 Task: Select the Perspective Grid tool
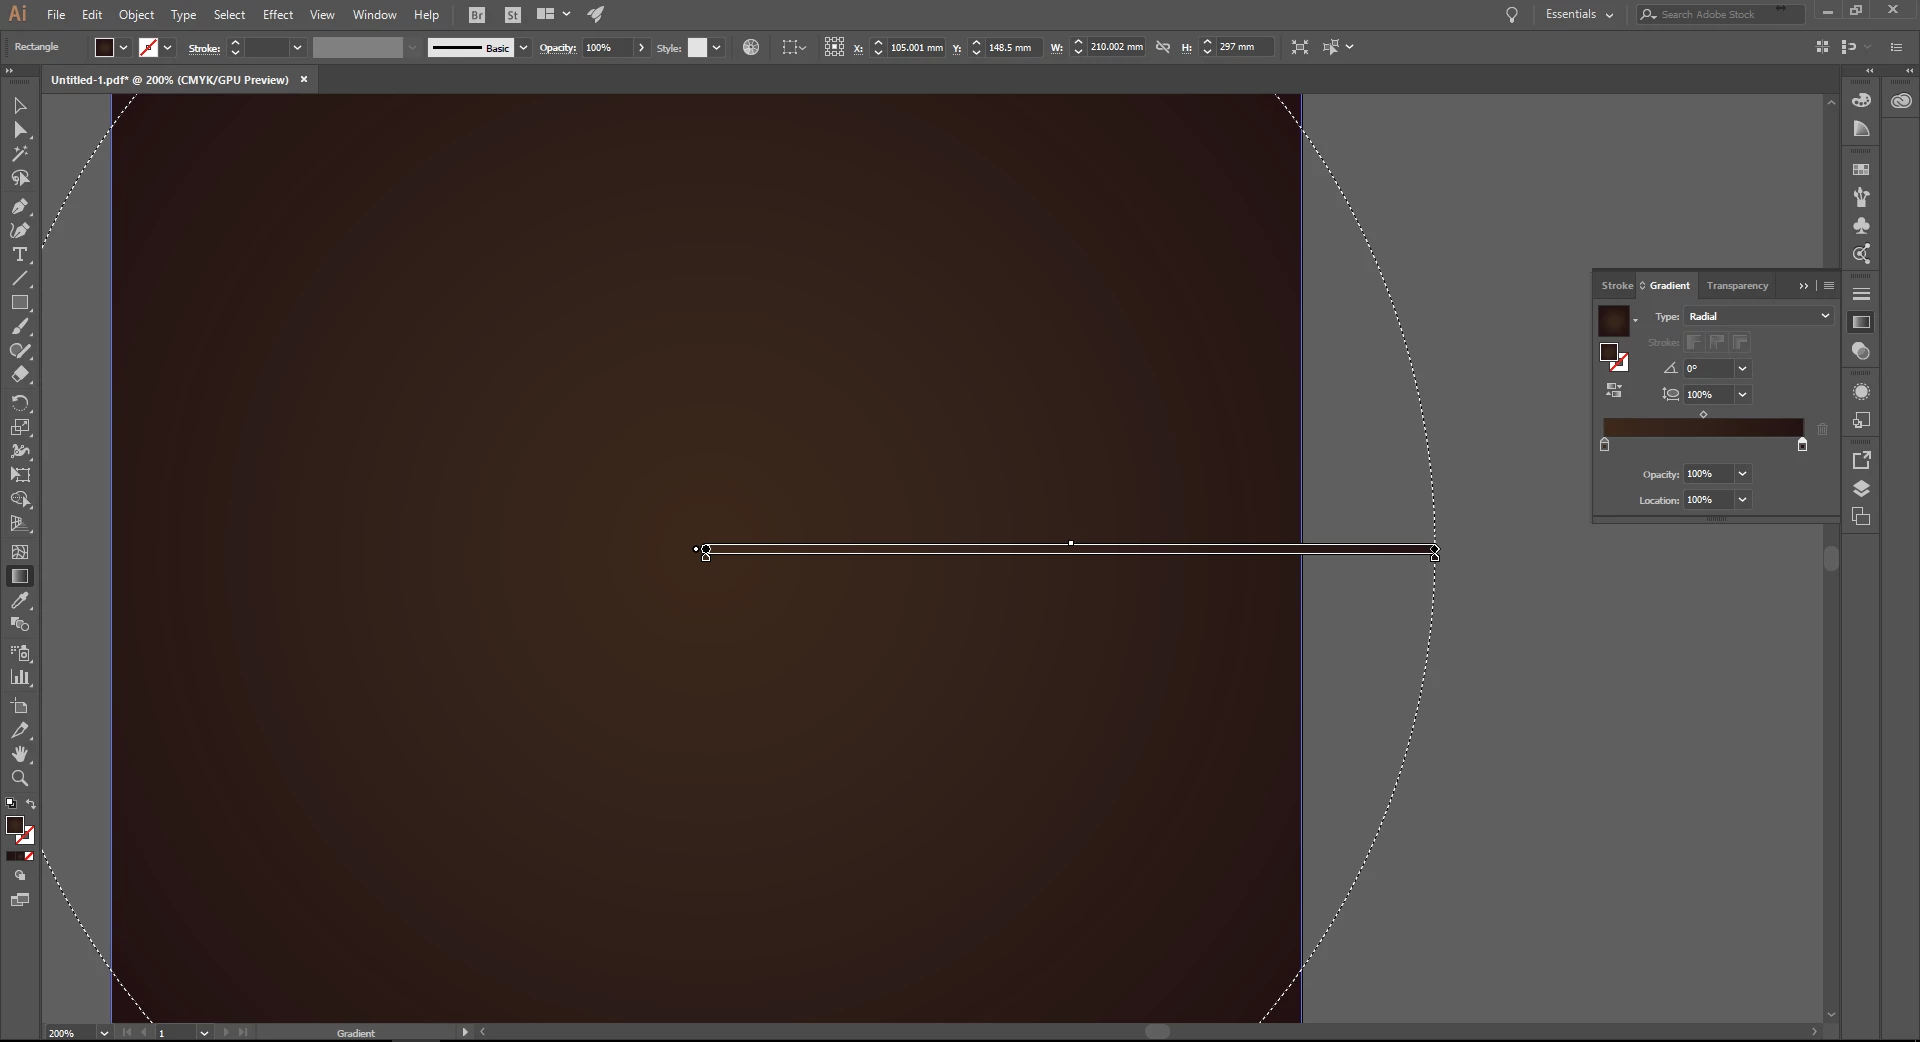coord(20,523)
